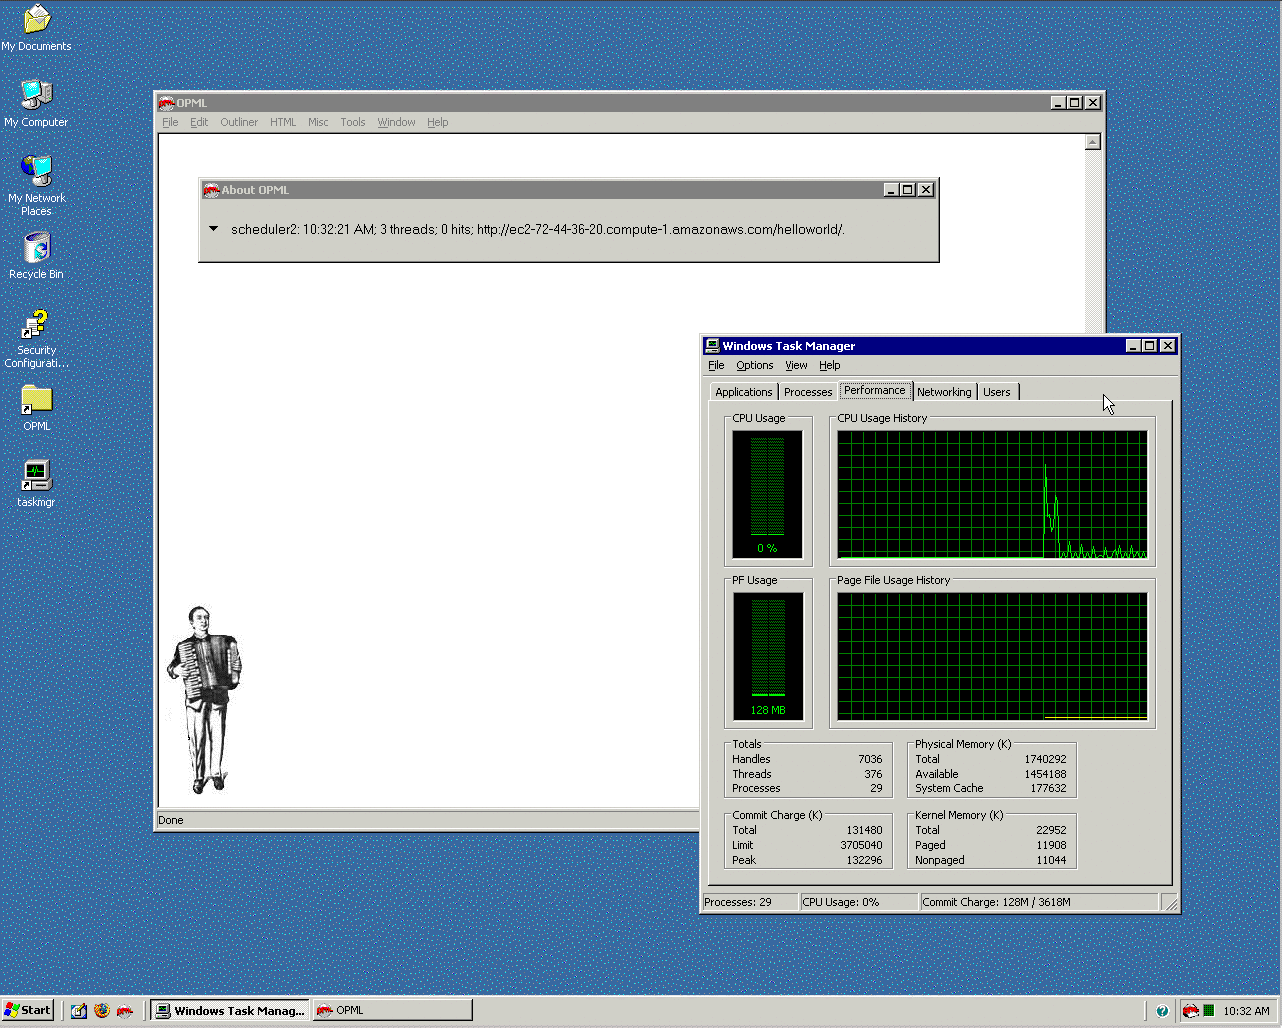1282x1028 pixels.
Task: Click the CPU usage meter tray icon
Action: (1209, 1010)
